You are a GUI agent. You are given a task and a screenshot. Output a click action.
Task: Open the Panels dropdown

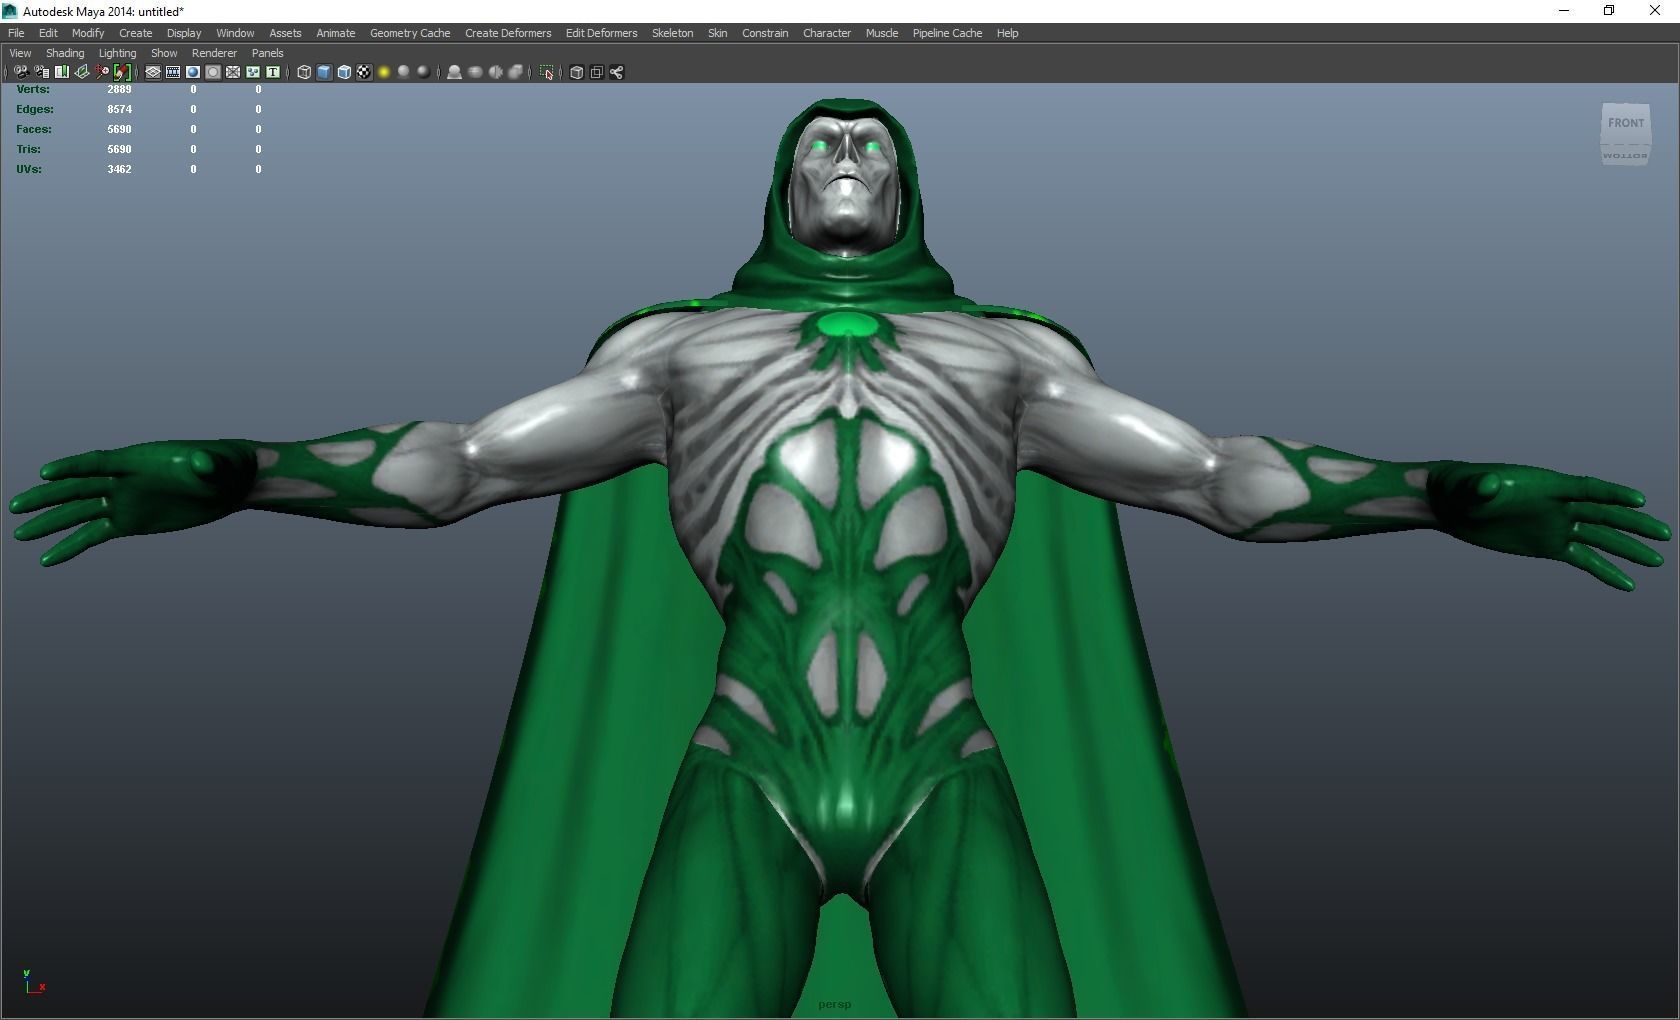[267, 53]
